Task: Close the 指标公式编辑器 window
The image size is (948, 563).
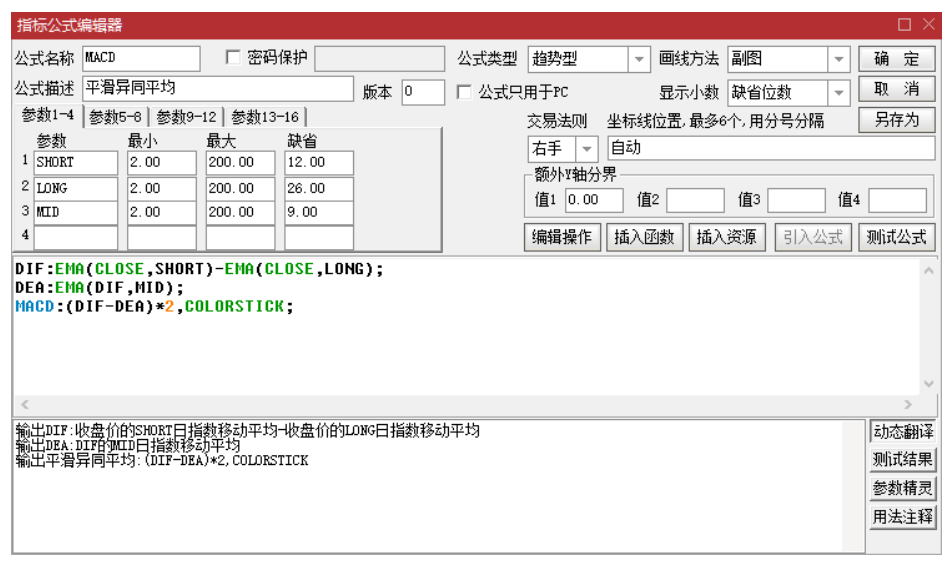Action: pos(929,24)
